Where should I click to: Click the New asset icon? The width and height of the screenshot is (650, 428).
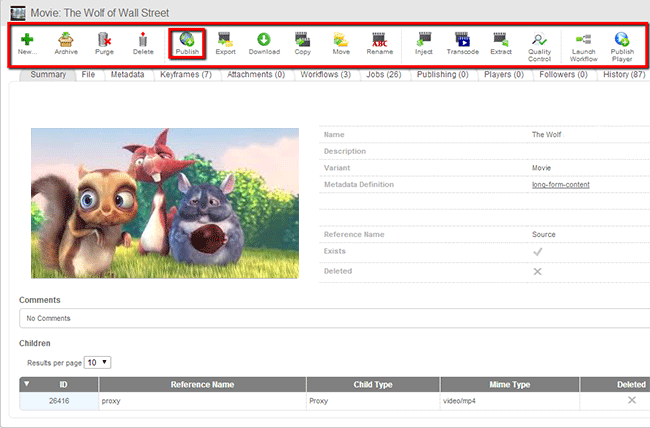[27, 41]
